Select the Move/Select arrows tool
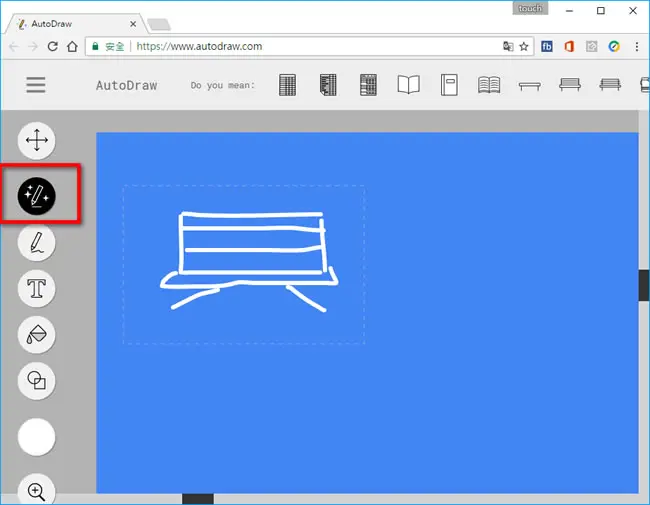 (36, 140)
